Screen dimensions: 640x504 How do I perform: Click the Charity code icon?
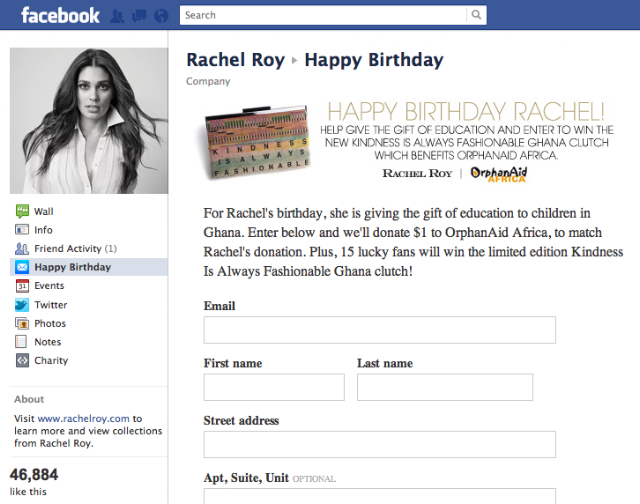[22, 360]
